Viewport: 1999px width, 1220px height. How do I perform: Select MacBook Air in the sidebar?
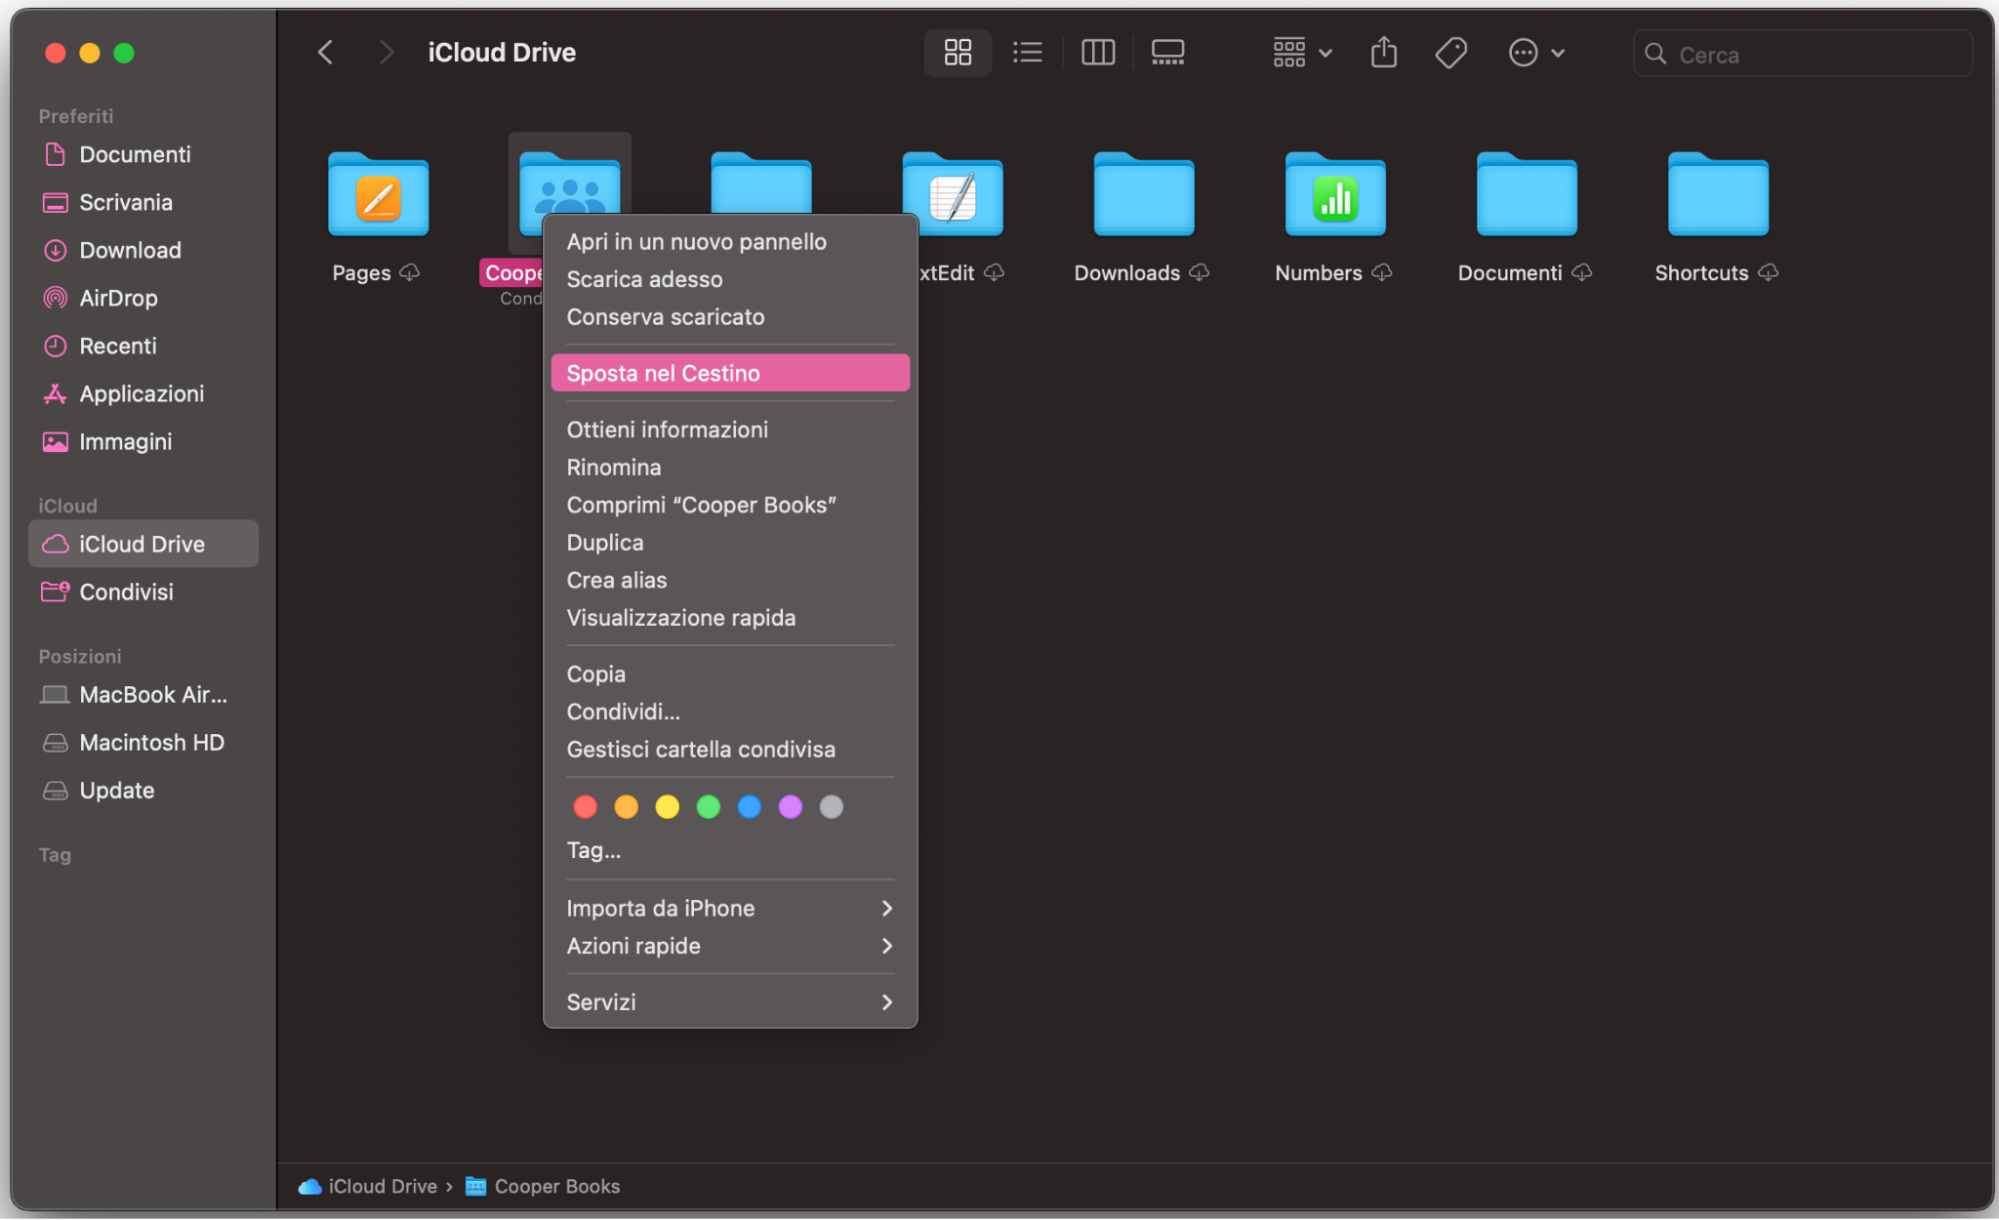point(144,695)
